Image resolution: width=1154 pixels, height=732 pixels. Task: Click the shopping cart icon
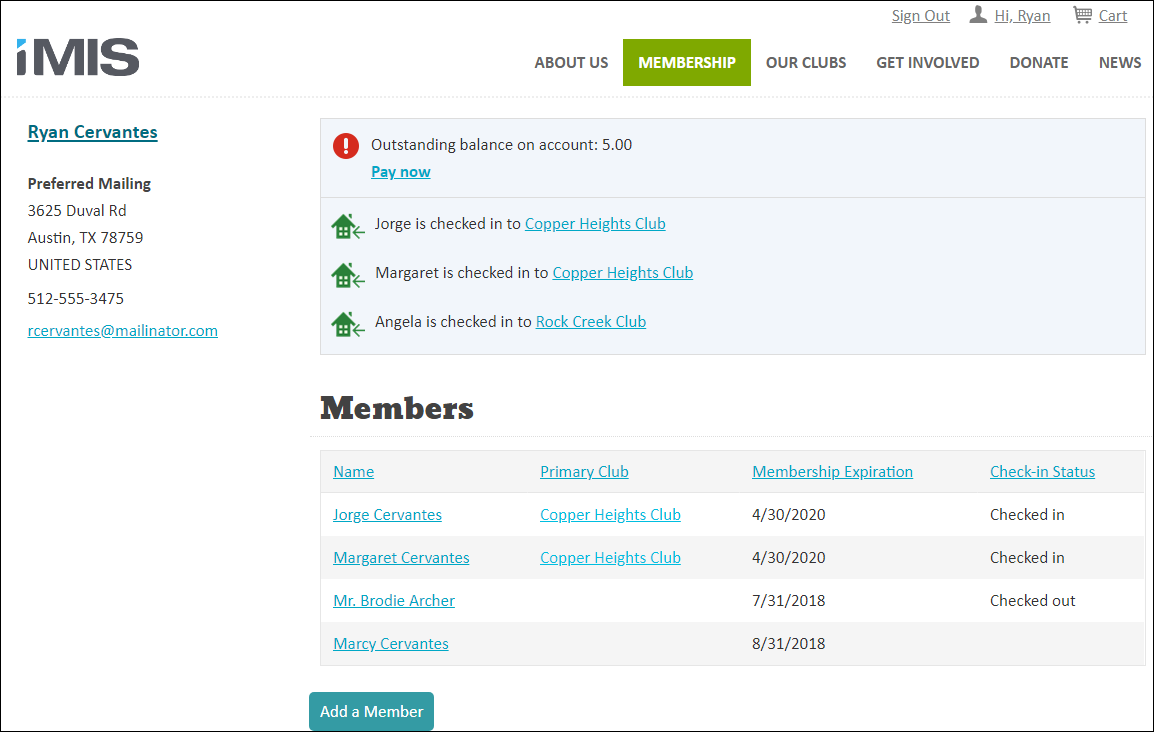(x=1082, y=15)
